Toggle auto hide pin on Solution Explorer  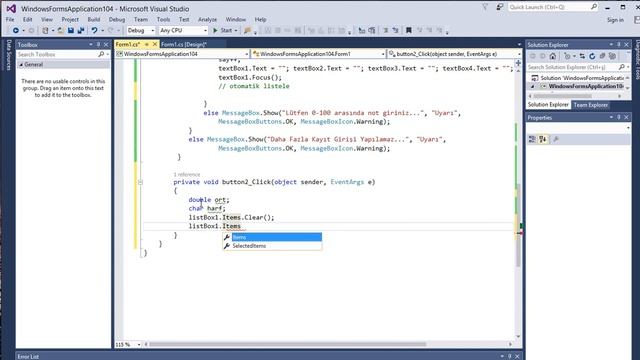pos(619,44)
